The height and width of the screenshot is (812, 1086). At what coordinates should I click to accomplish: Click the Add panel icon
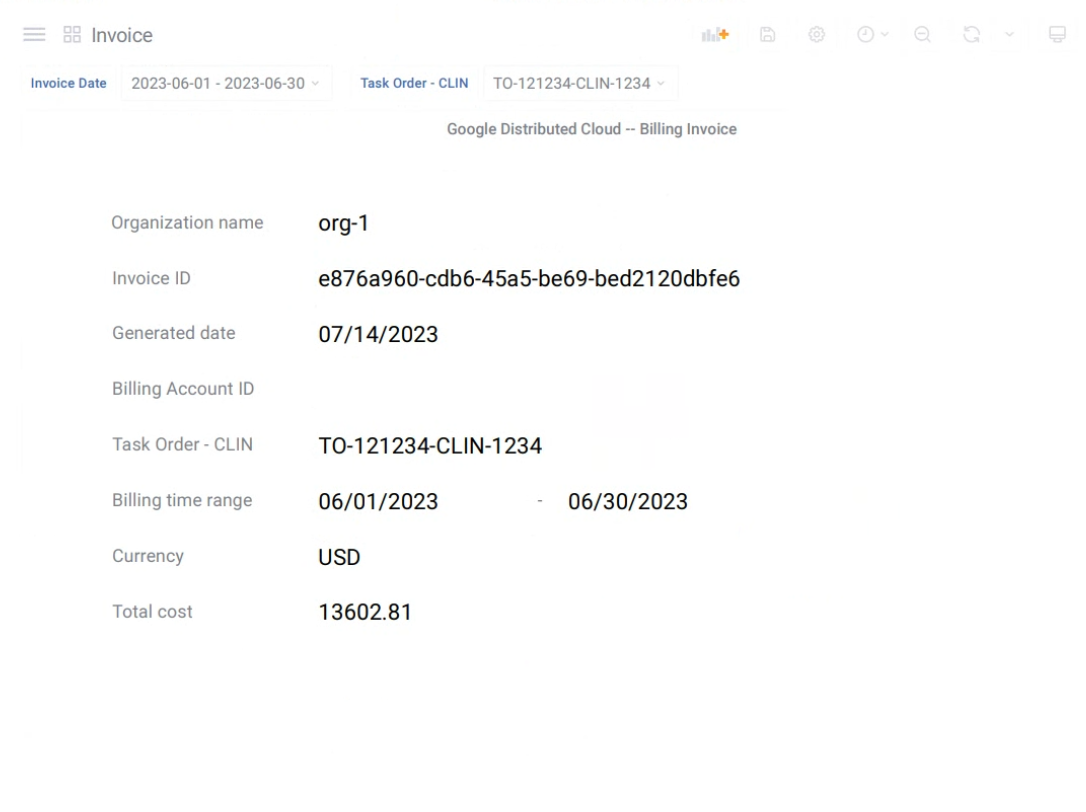point(714,34)
